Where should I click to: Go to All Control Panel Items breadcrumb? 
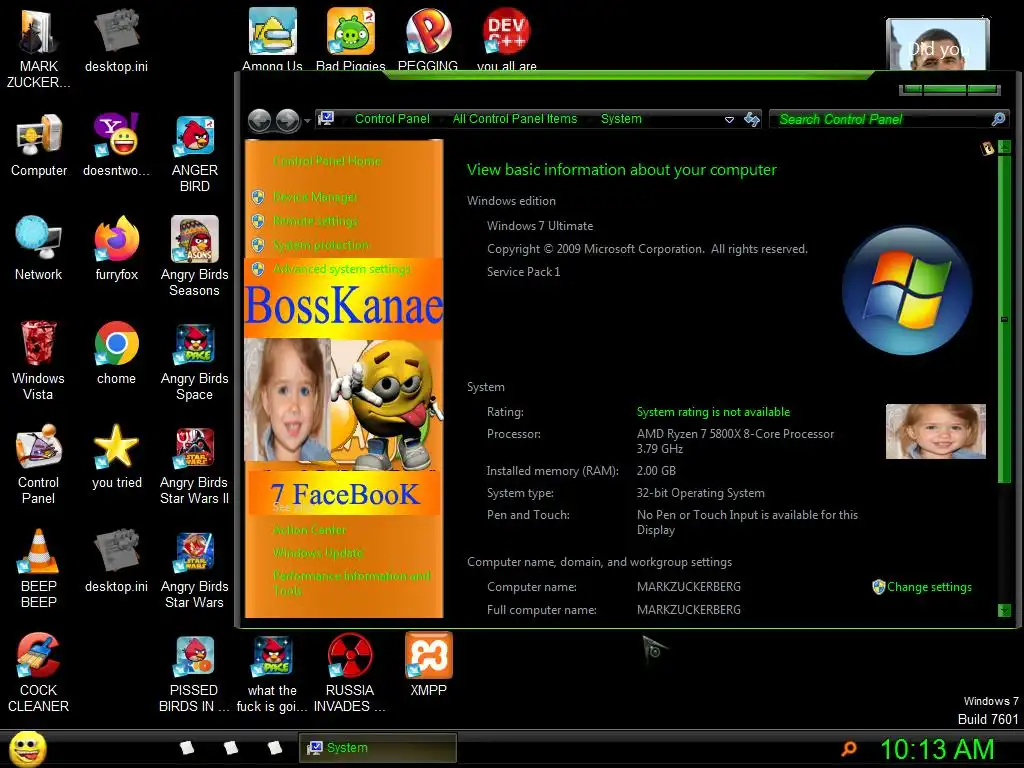click(x=515, y=119)
